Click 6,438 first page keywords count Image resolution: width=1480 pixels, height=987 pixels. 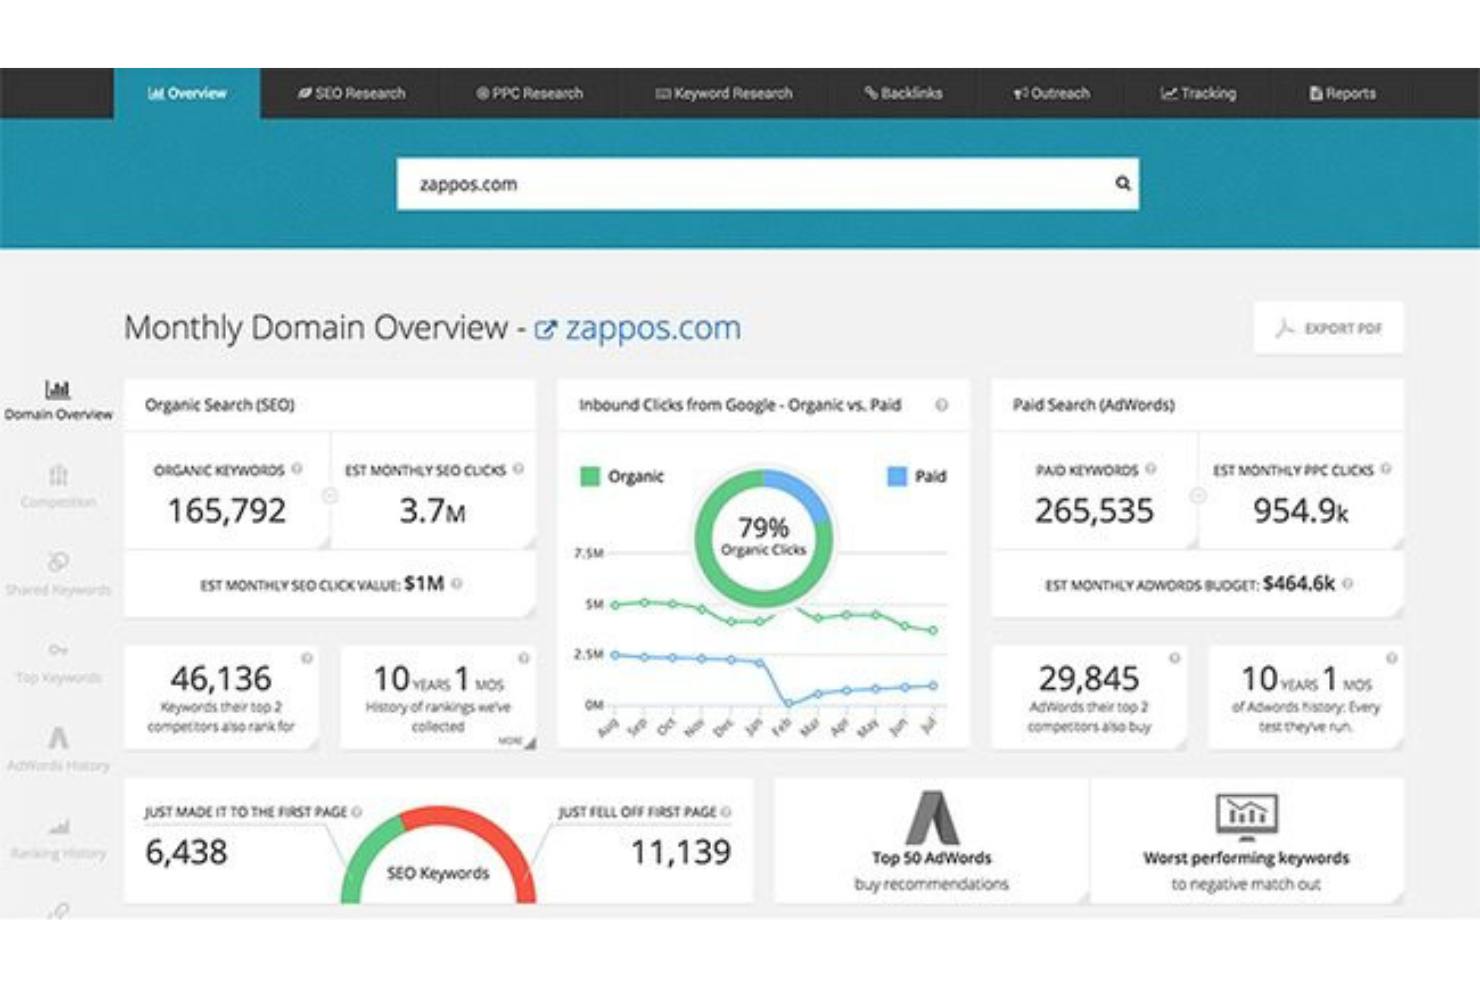(x=186, y=852)
